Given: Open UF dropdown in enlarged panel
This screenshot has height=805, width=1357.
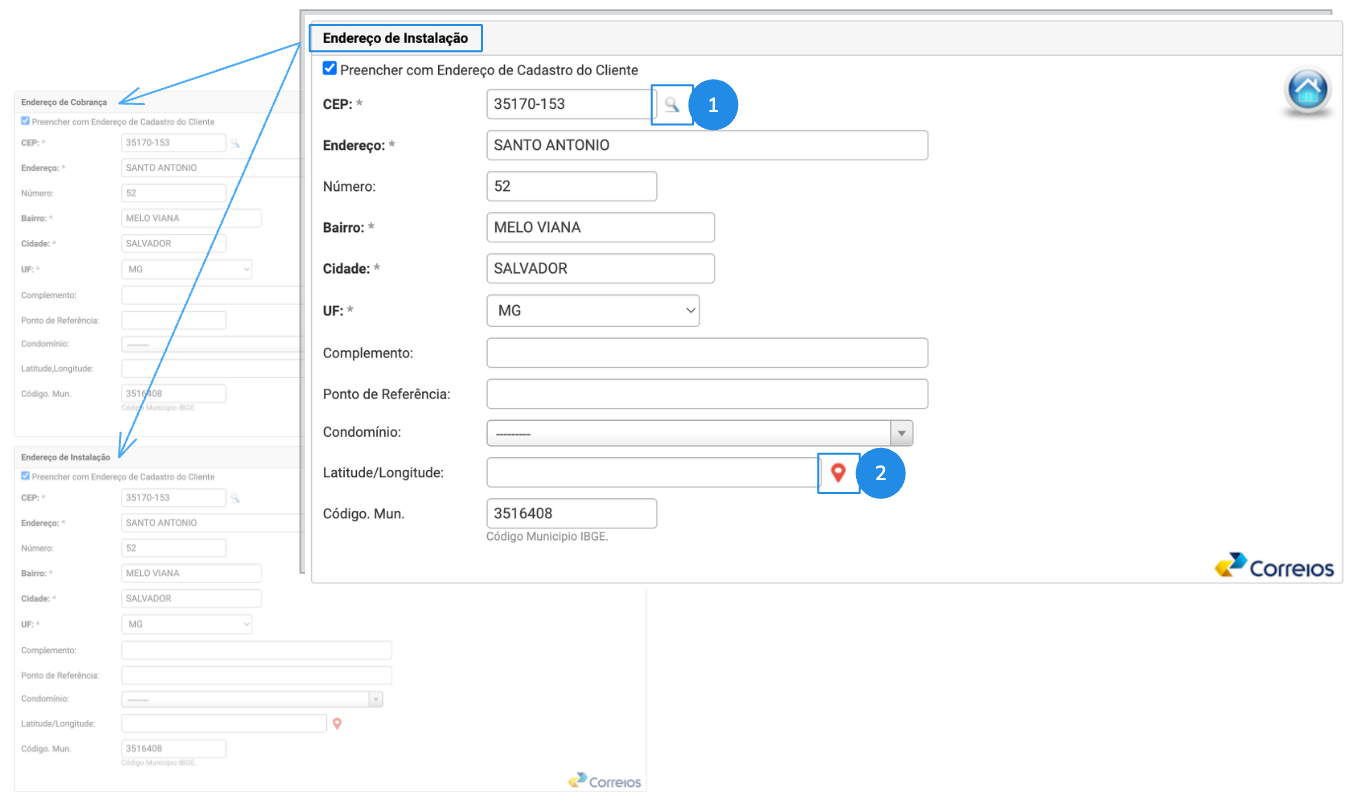Looking at the screenshot, I should coord(593,311).
